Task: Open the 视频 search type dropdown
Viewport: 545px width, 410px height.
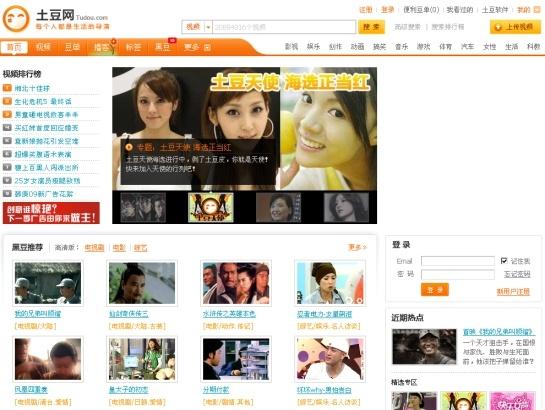Action: tap(208, 27)
